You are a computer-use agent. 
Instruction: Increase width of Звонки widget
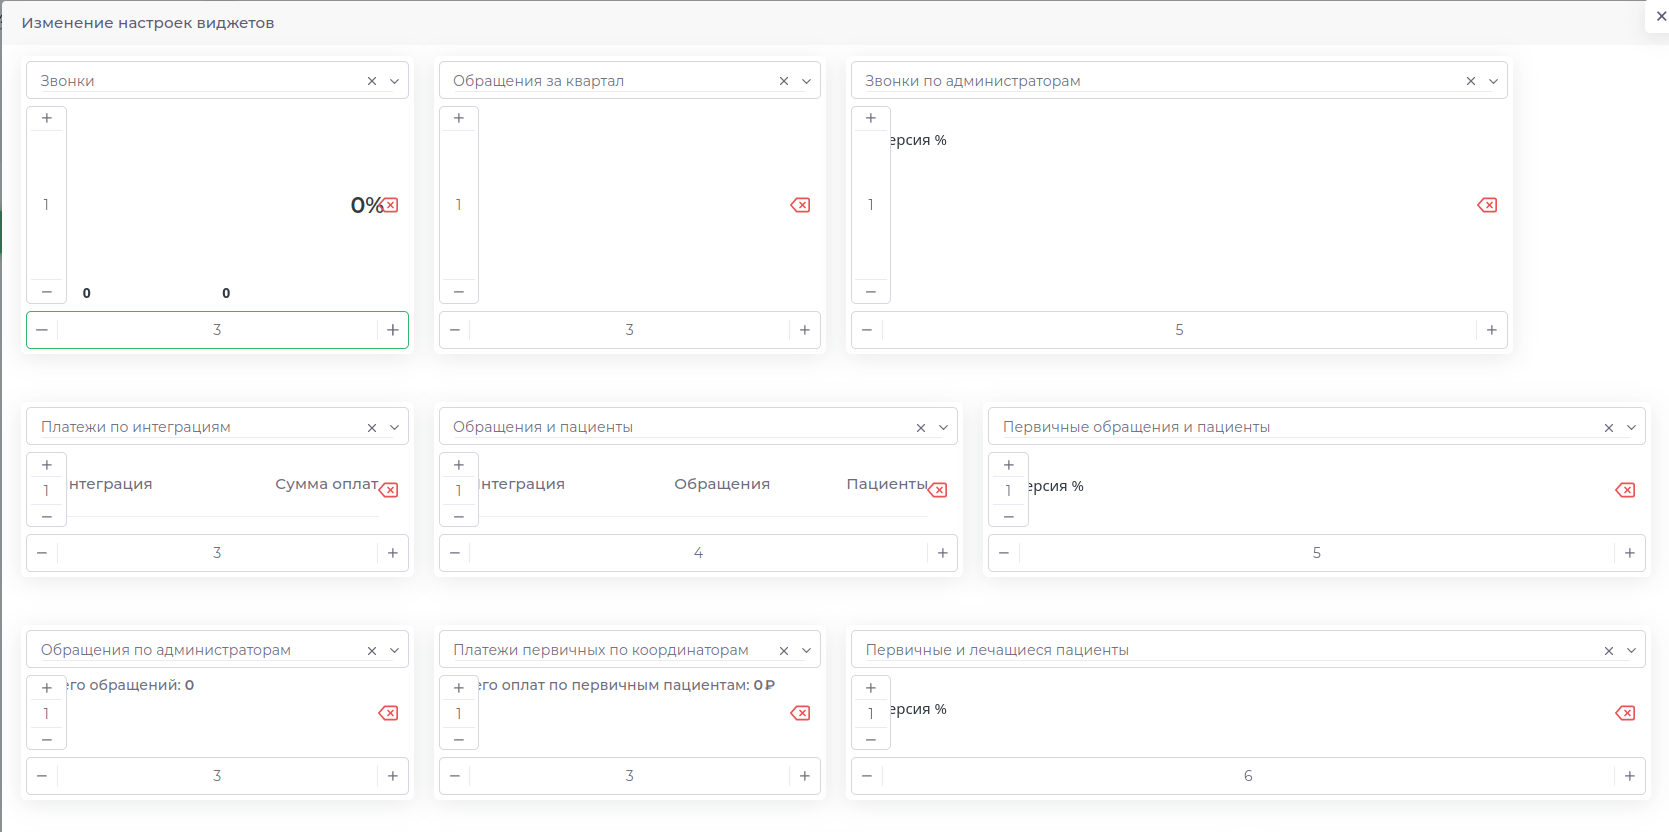(393, 330)
